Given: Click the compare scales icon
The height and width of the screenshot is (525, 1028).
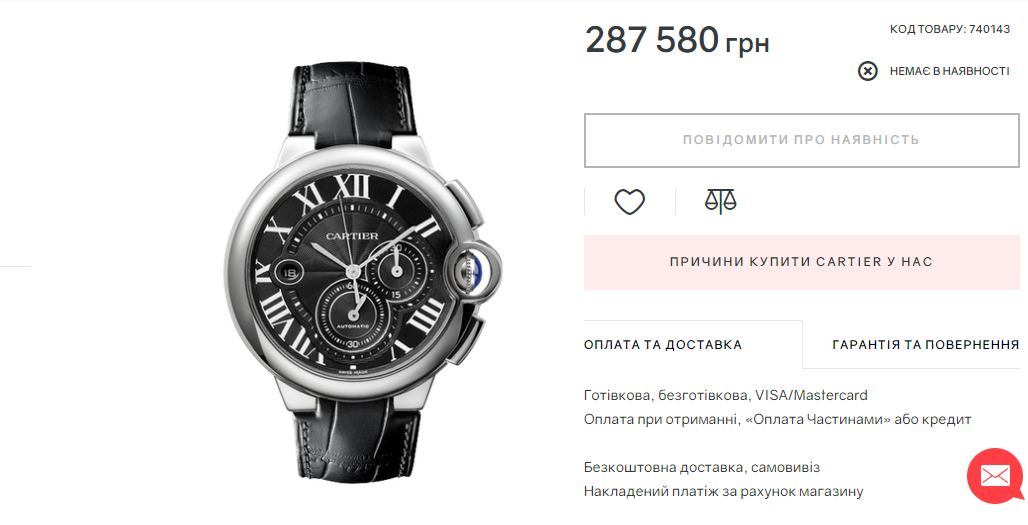Looking at the screenshot, I should click(721, 202).
